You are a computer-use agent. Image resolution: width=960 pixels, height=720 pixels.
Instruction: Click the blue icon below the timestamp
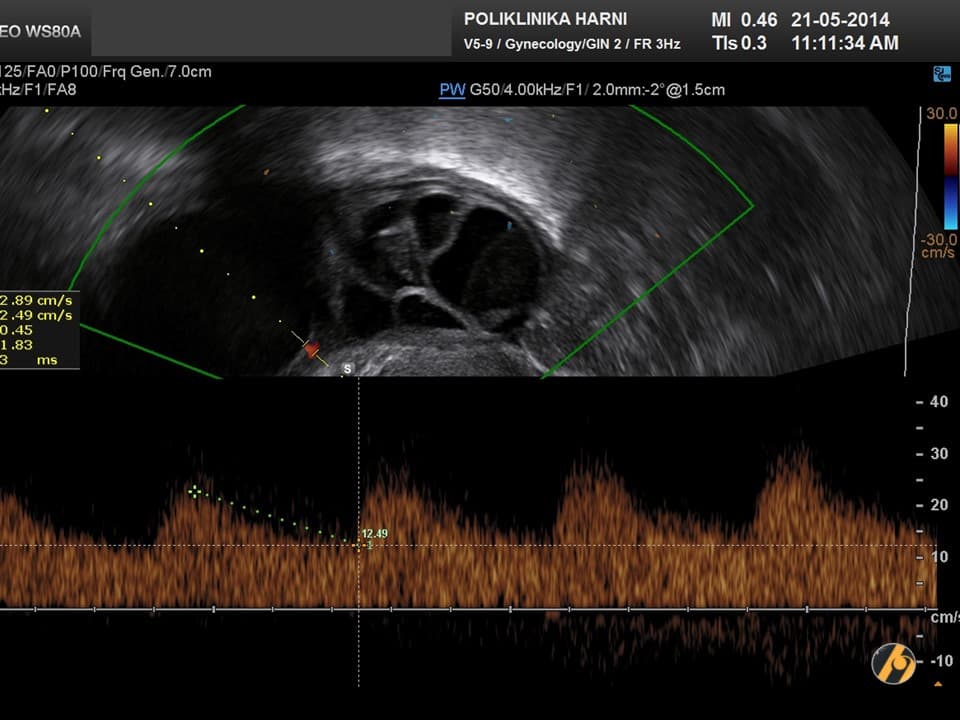click(940, 74)
